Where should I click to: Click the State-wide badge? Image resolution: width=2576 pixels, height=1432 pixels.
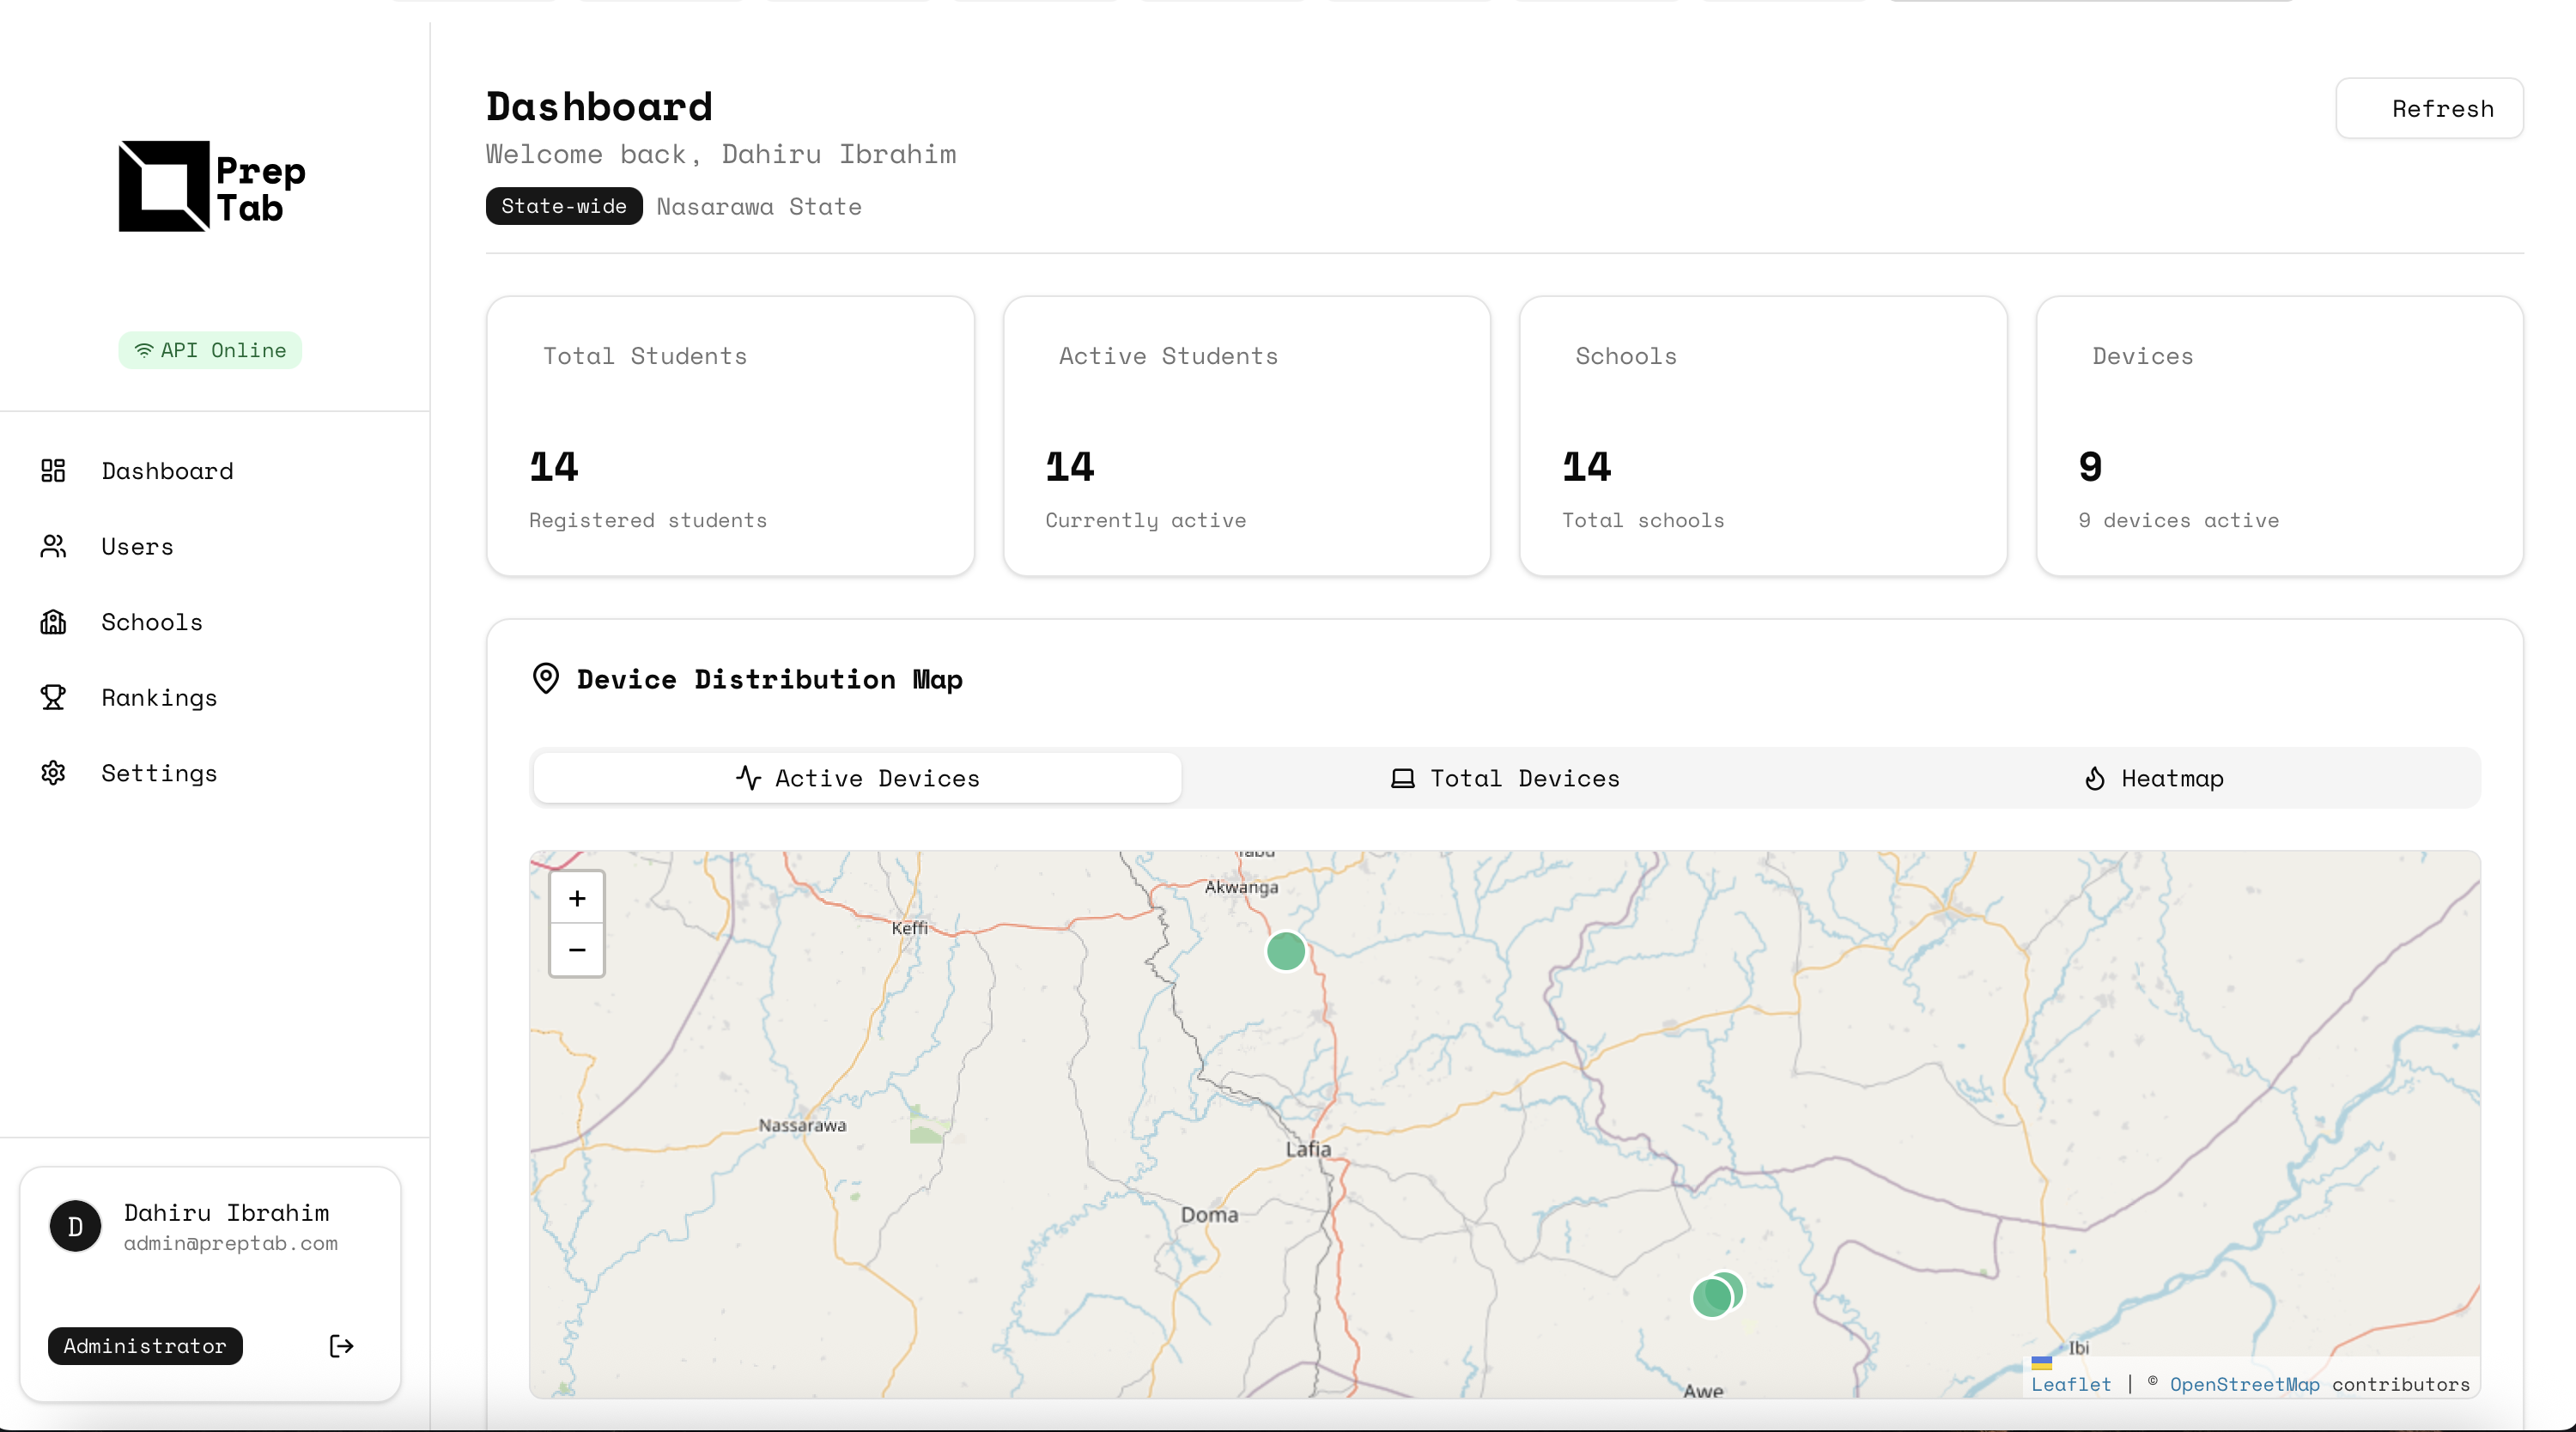coord(564,206)
